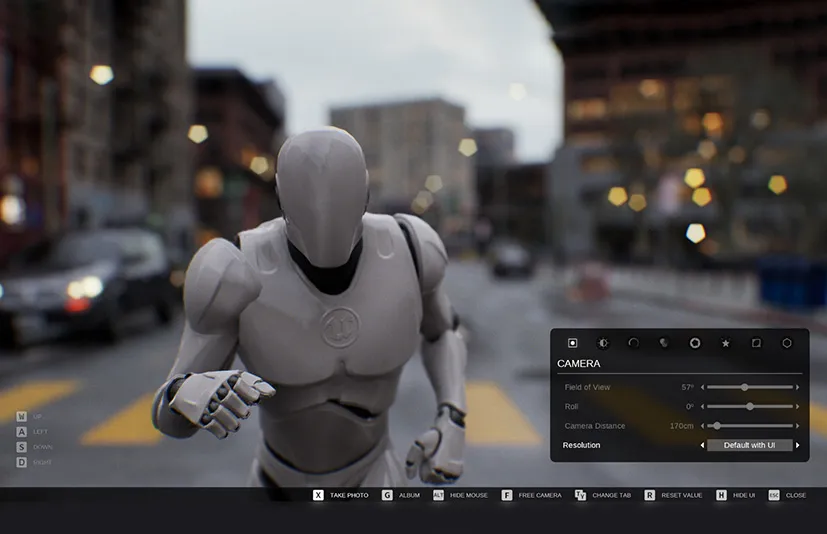Click the 'LEFT' movement label
Screen dimensions: 827x534
41,432
